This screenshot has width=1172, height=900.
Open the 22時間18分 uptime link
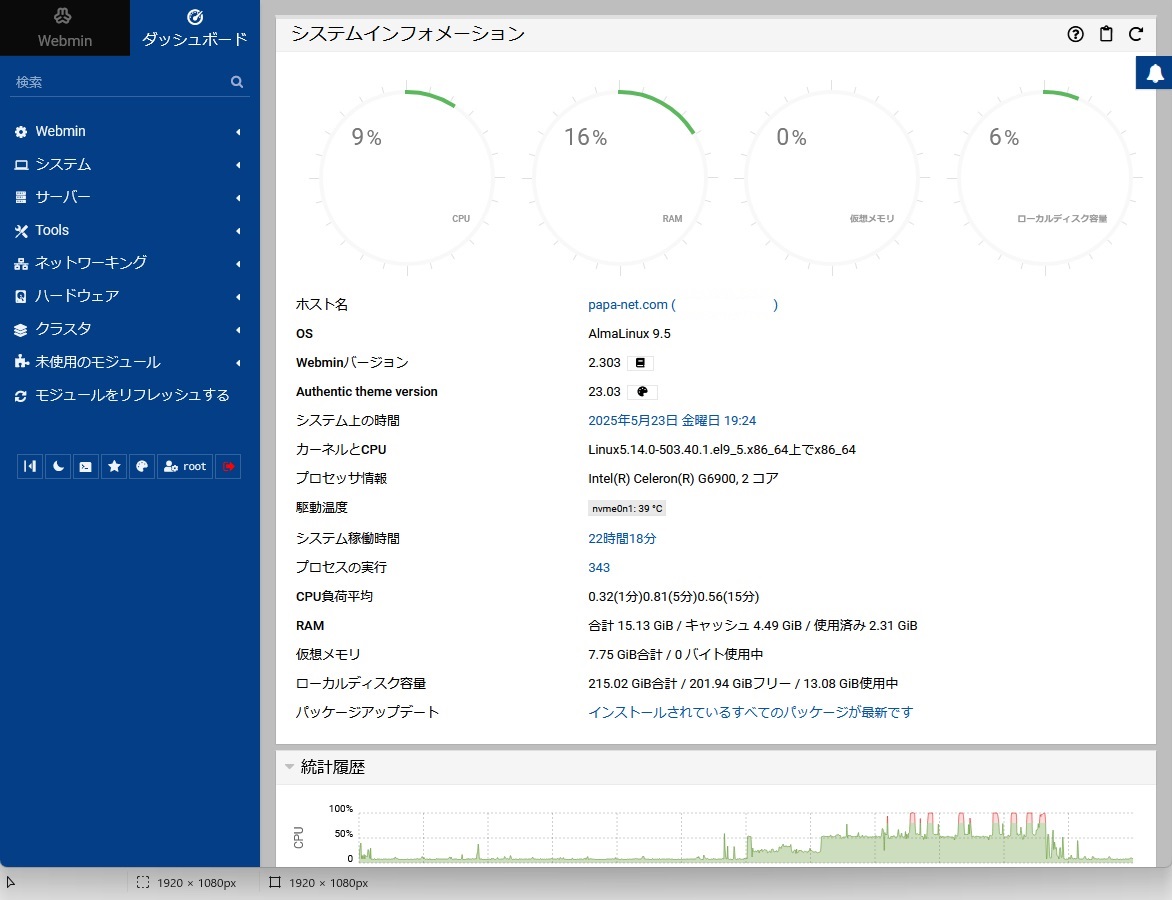[622, 538]
